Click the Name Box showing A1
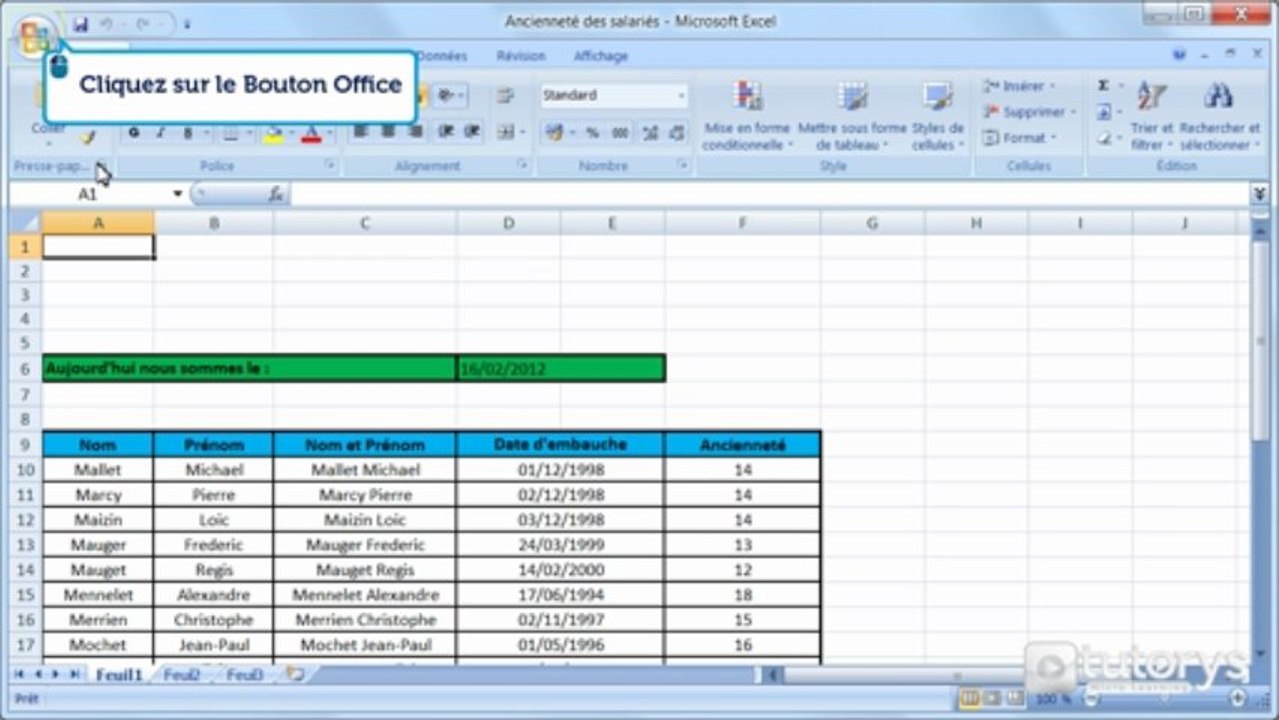Image resolution: width=1279 pixels, height=720 pixels. pyautogui.click(x=88, y=194)
